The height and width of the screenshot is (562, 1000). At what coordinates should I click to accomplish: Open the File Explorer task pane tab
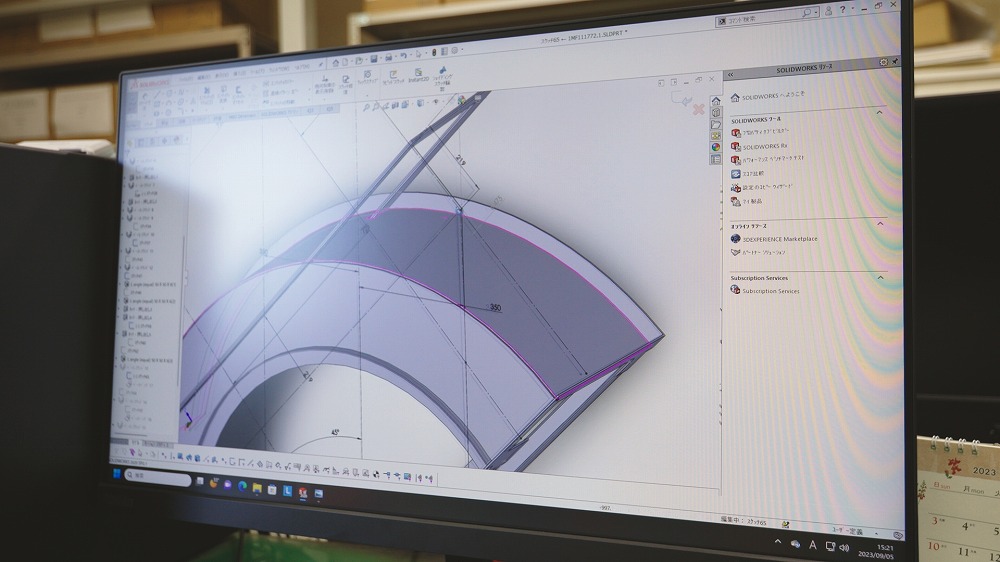[716, 124]
